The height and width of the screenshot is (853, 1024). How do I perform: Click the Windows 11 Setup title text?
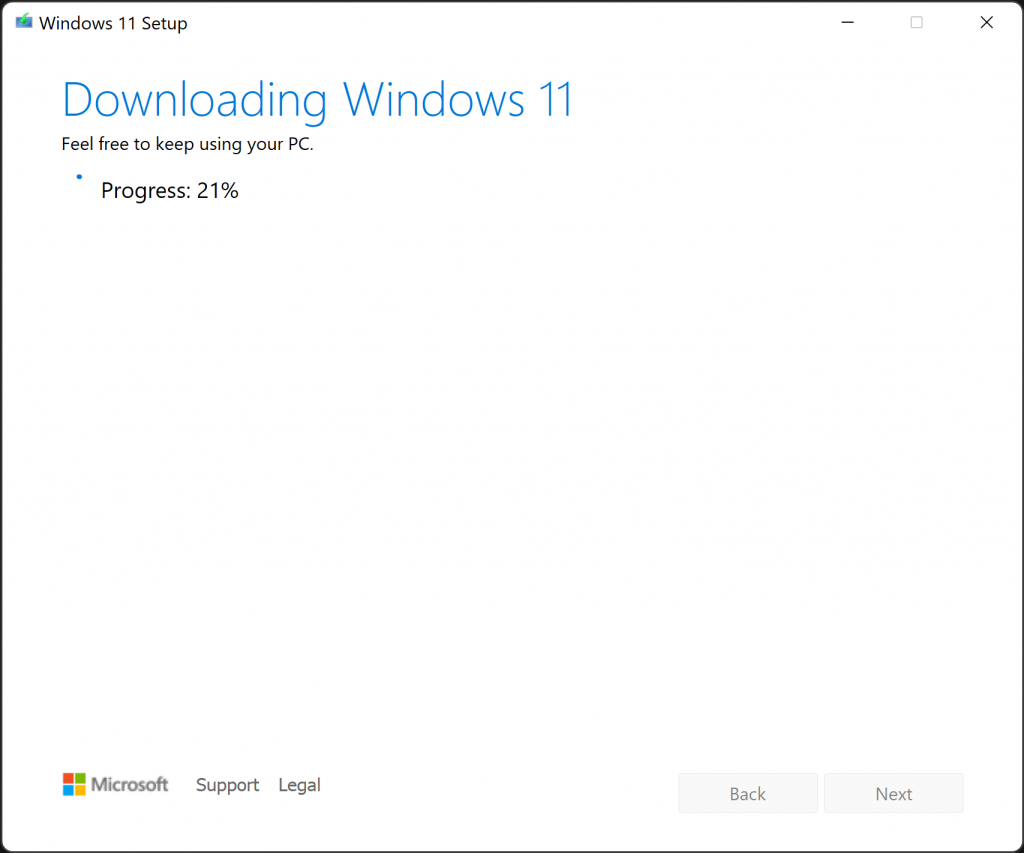112,22
